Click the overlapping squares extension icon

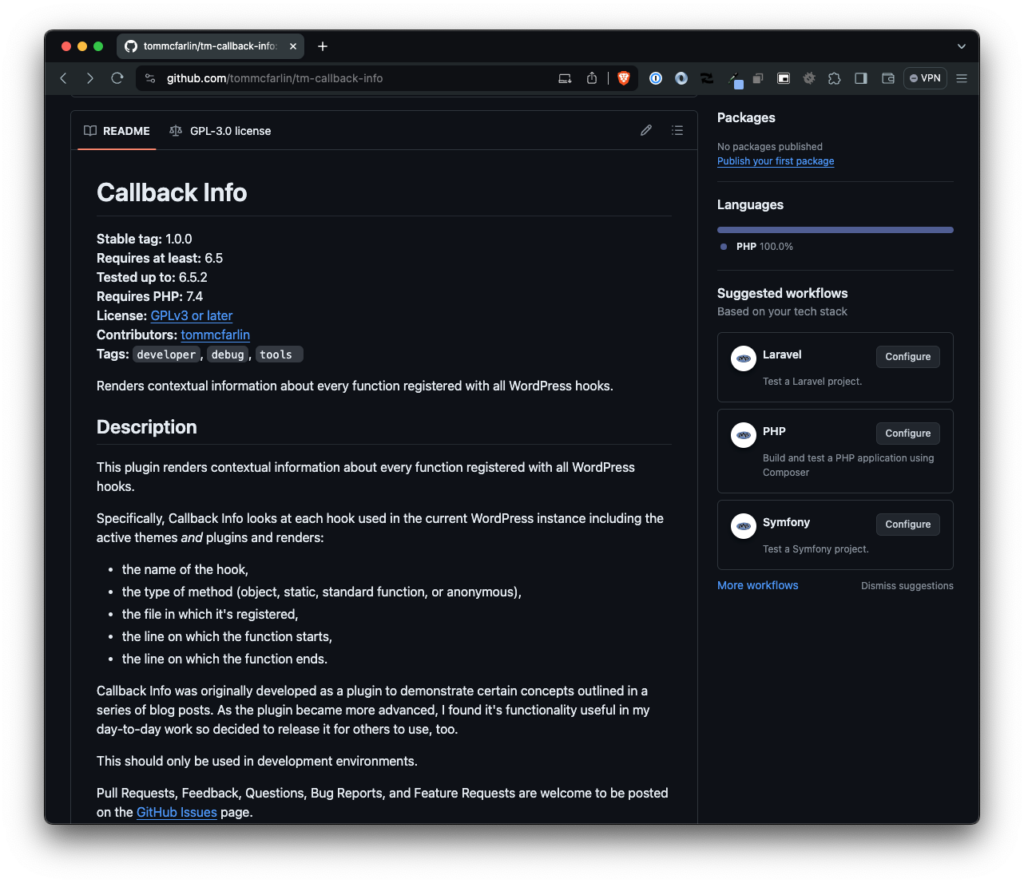coord(758,78)
